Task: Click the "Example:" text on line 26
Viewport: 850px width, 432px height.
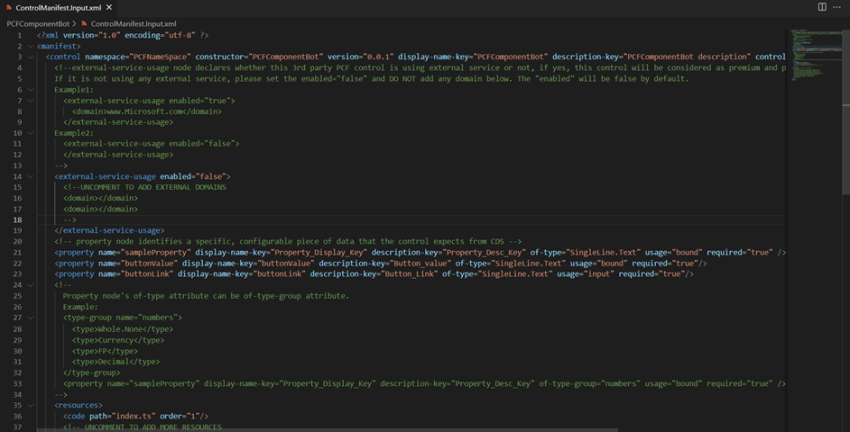Action: 80,307
